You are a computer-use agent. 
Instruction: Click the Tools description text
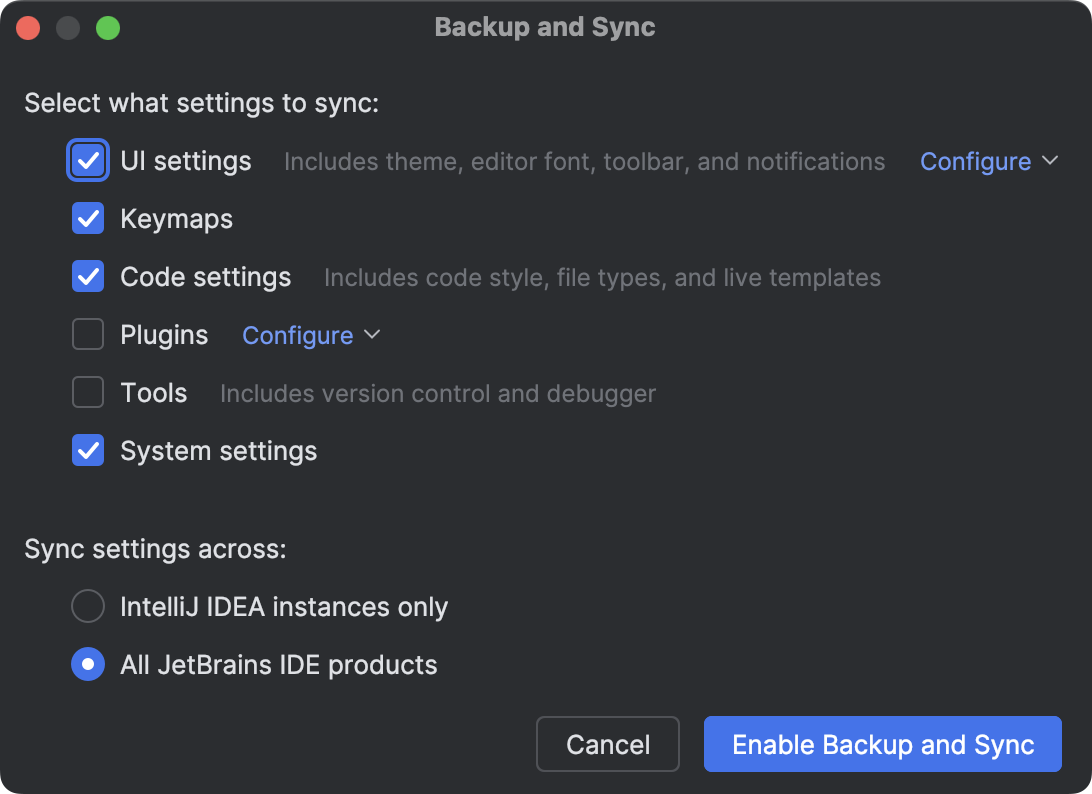tap(438, 393)
